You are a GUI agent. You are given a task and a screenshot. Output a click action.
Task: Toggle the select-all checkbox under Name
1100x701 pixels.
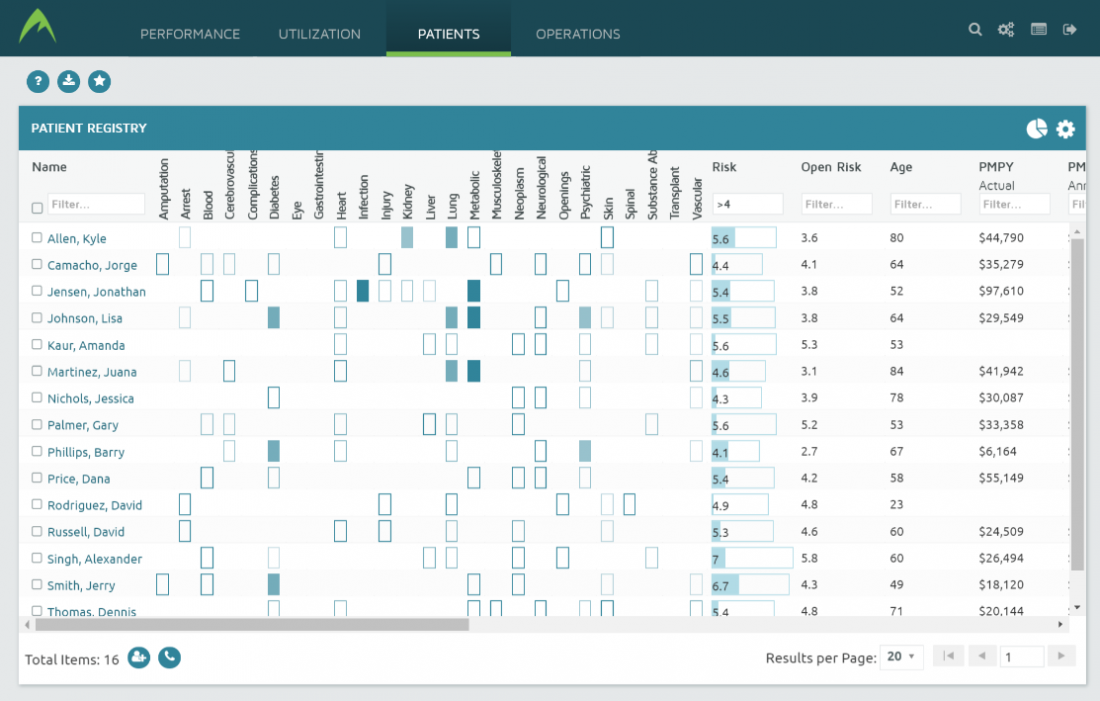coord(37,208)
